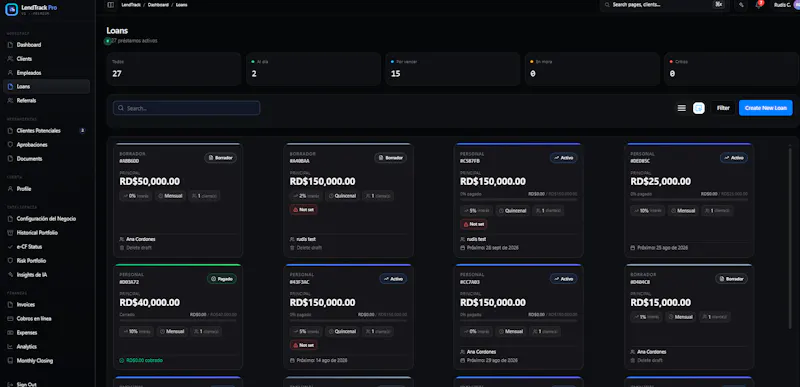
Task: Filter by Crítico stat card
Action: click(732, 69)
